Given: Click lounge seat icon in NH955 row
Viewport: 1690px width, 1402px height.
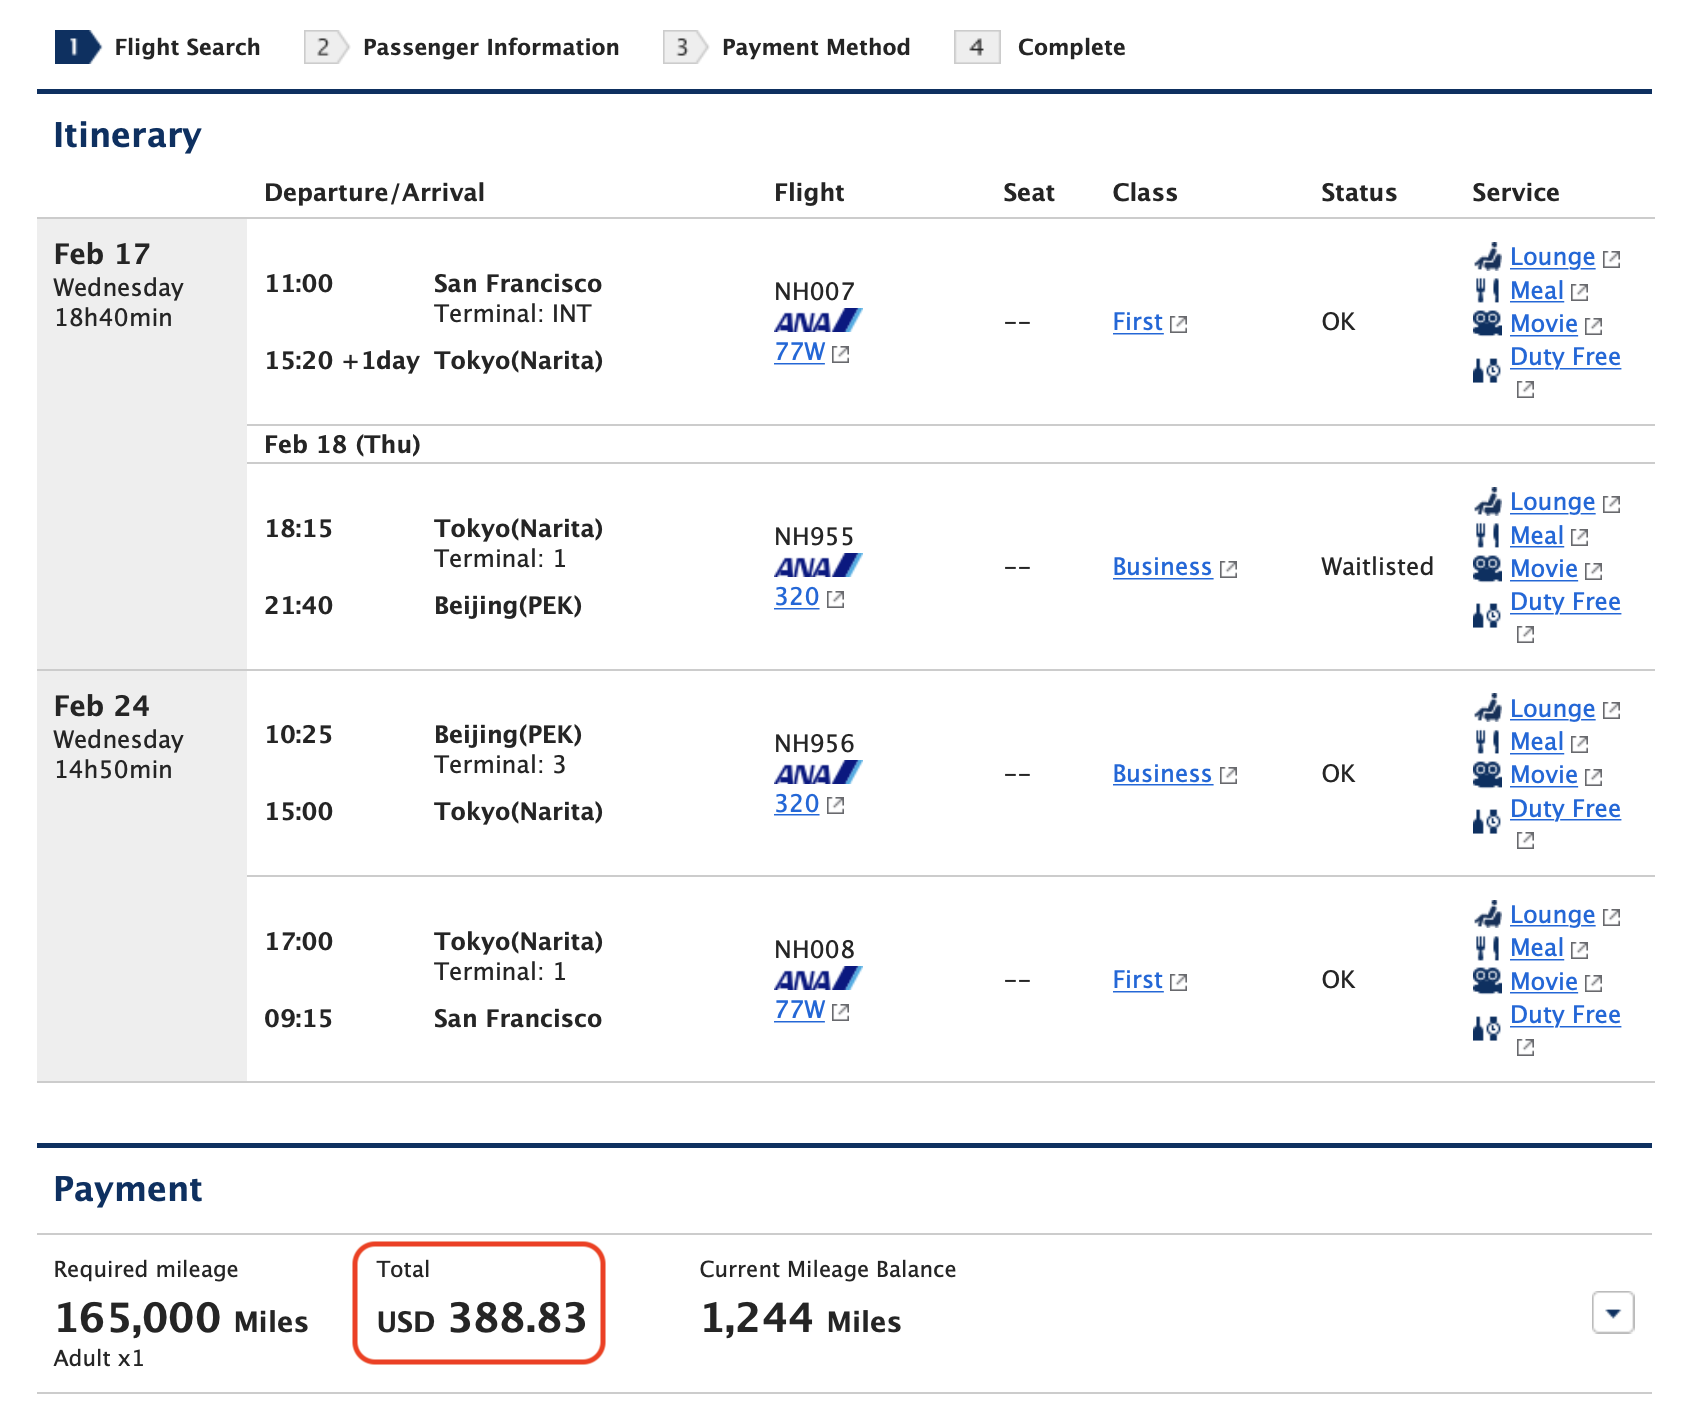Looking at the screenshot, I should pyautogui.click(x=1488, y=502).
